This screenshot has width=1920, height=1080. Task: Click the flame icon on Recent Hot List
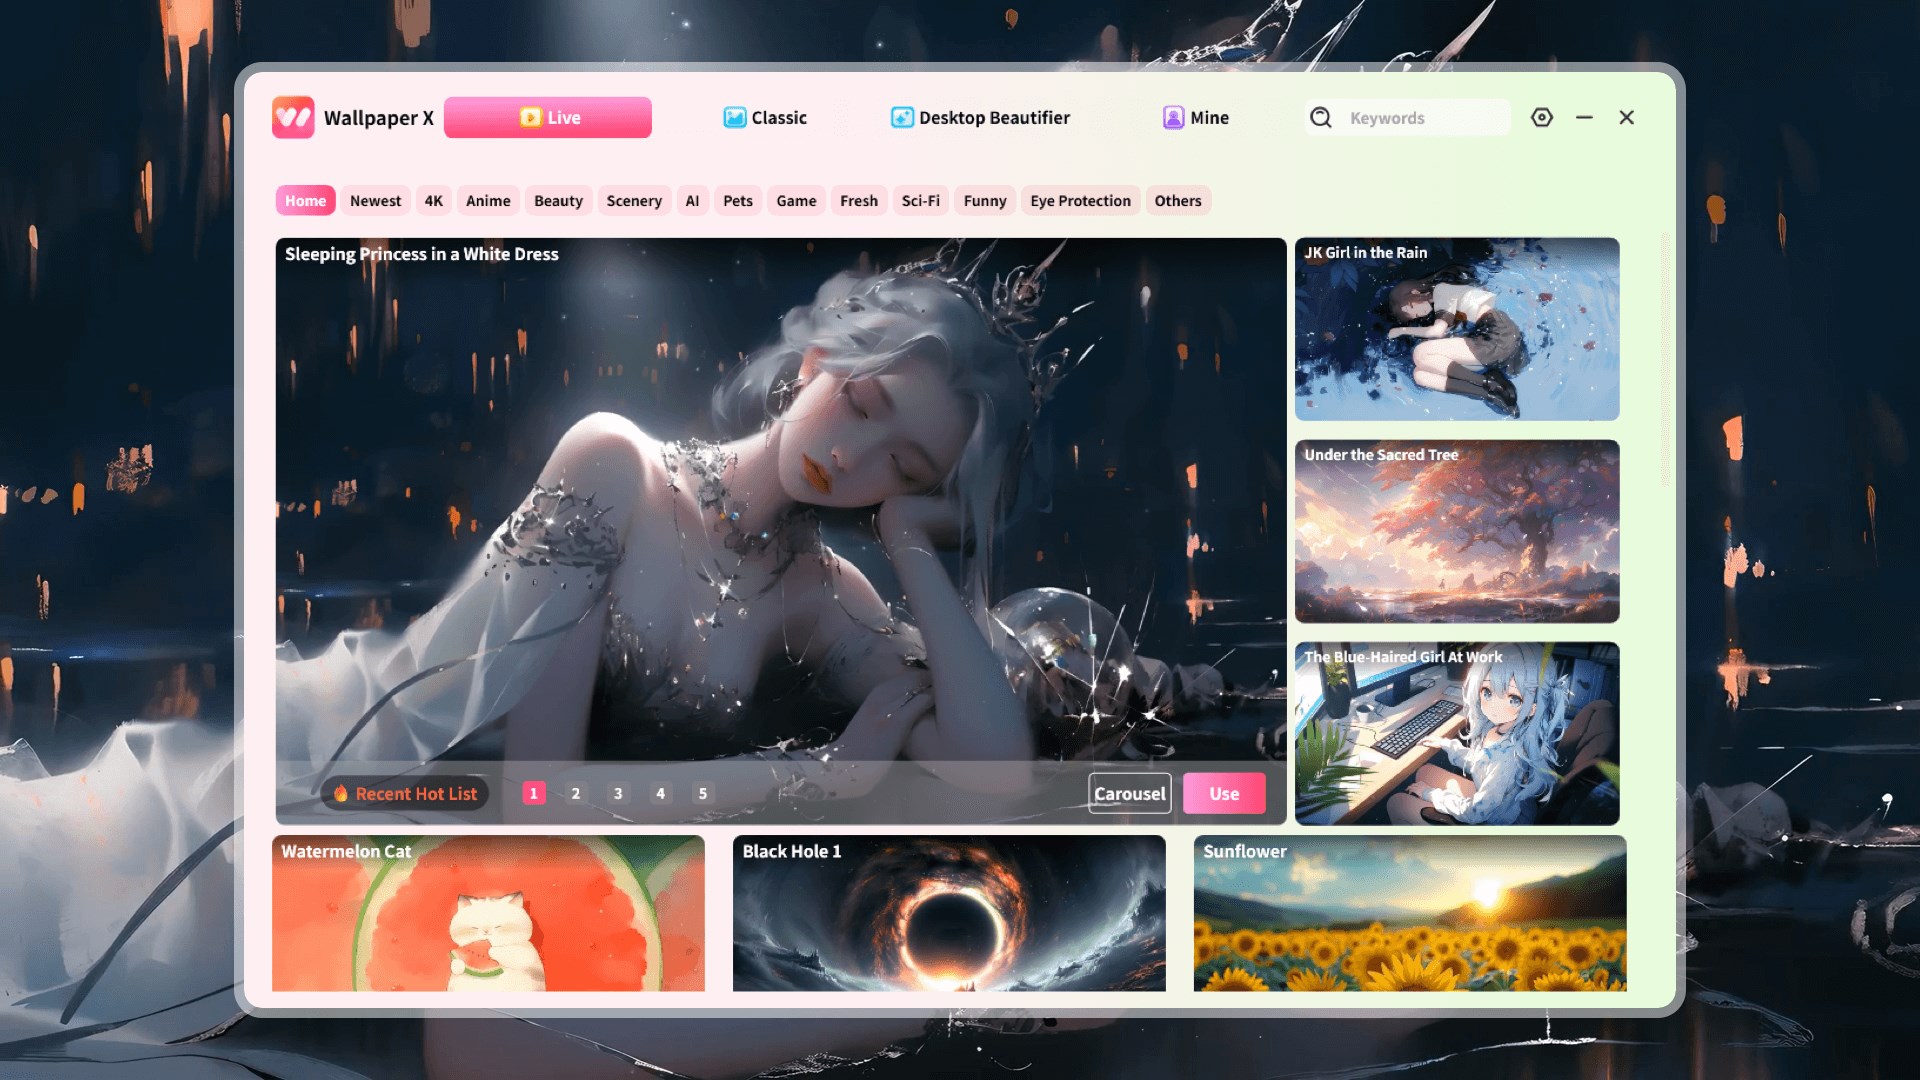(x=341, y=793)
